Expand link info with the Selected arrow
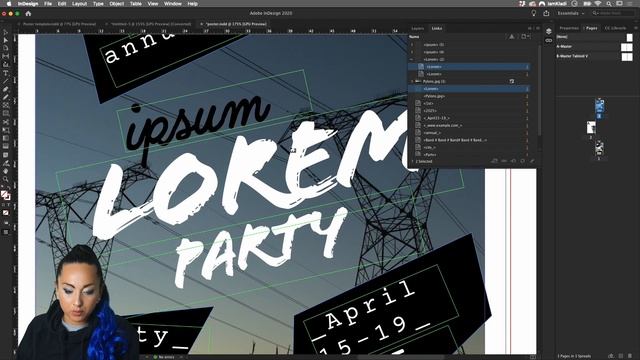This screenshot has height=360, width=640. pyautogui.click(x=411, y=162)
